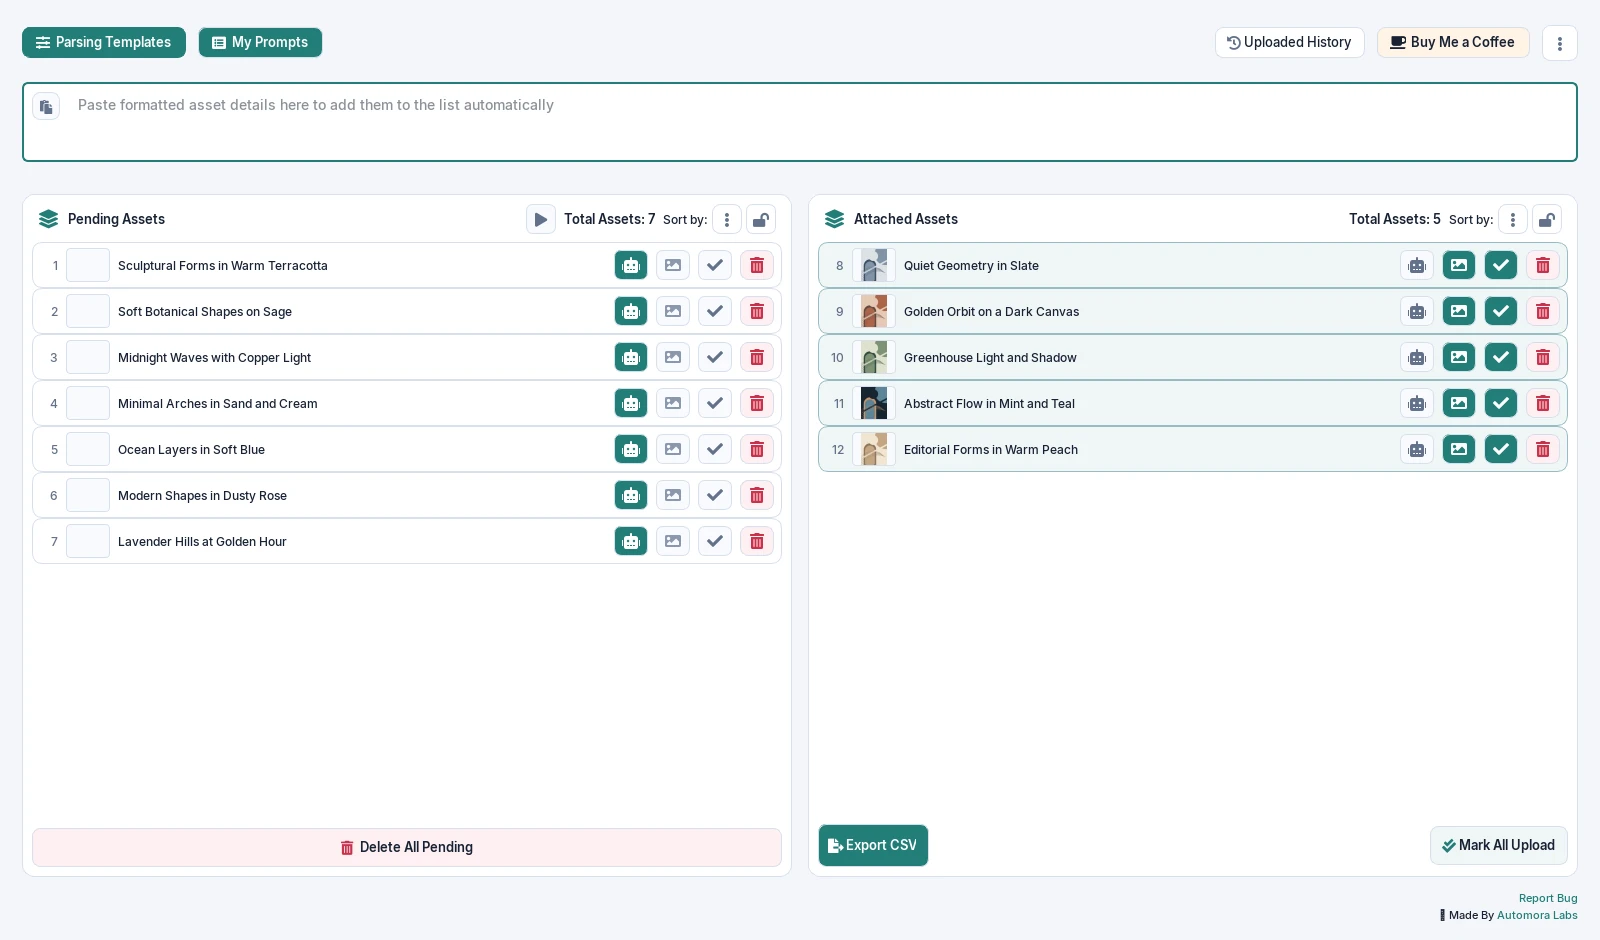Screen dimensions: 1600x940
Task: Uncheck upload status for Quiet Geometry in Slate
Action: tap(1501, 265)
